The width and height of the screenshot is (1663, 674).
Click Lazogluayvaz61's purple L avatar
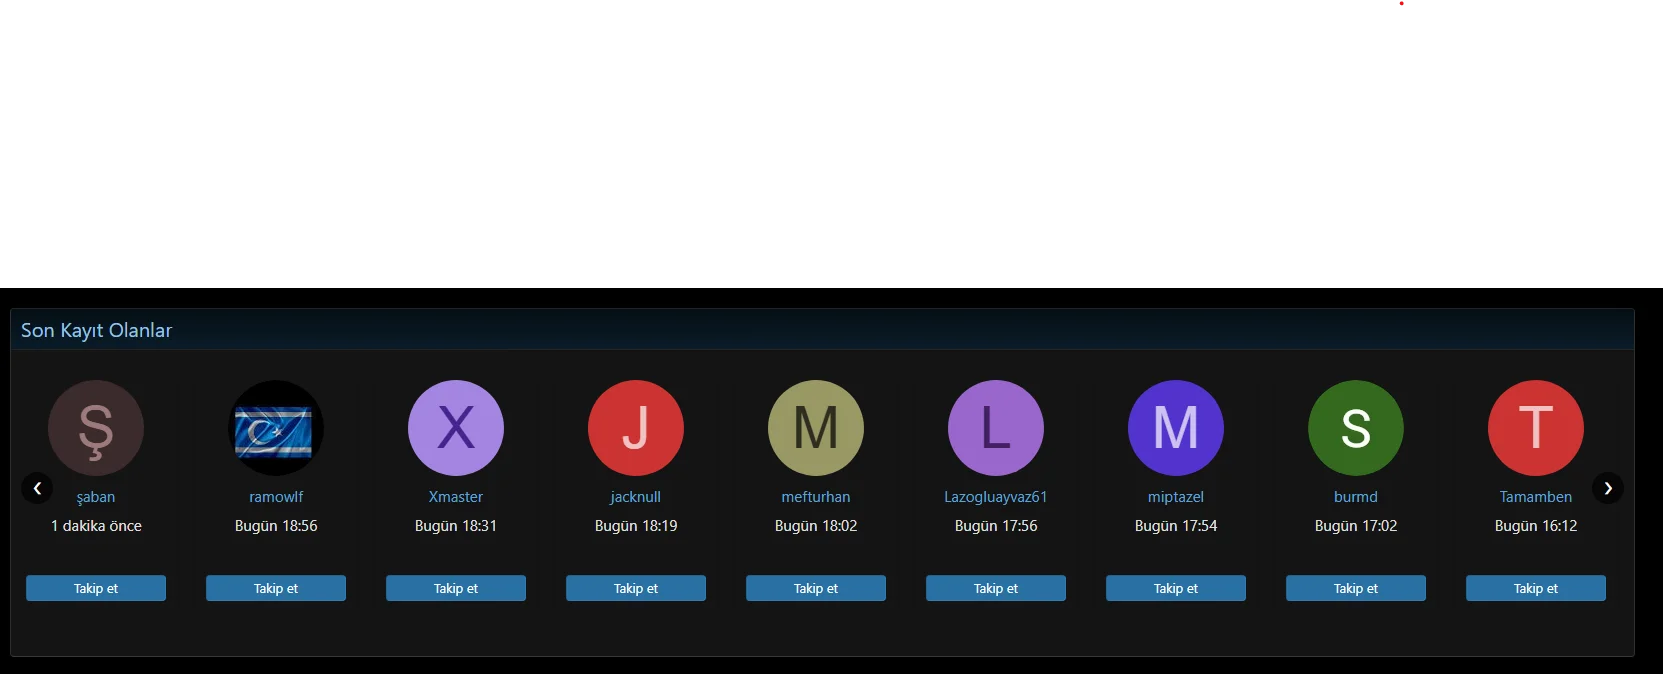pyautogui.click(x=996, y=428)
